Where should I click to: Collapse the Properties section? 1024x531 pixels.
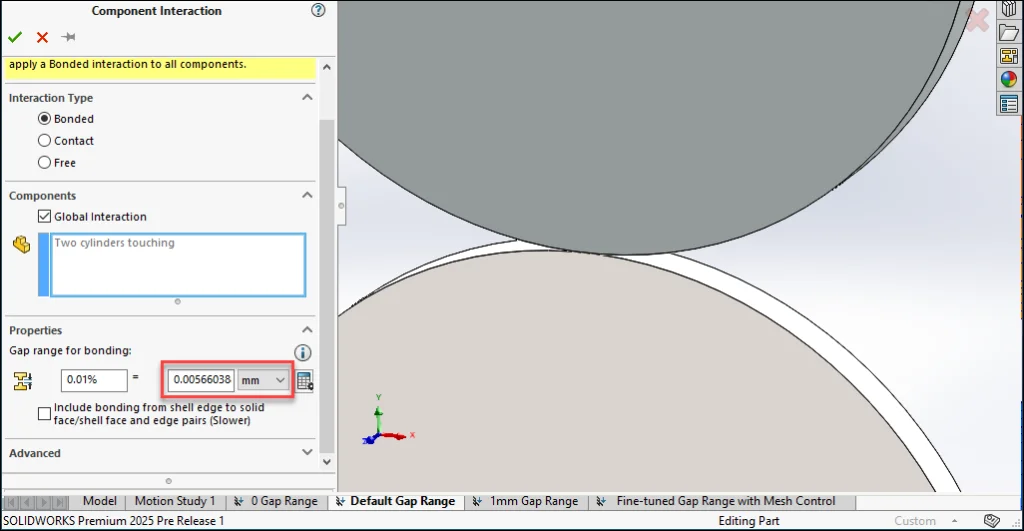(307, 330)
